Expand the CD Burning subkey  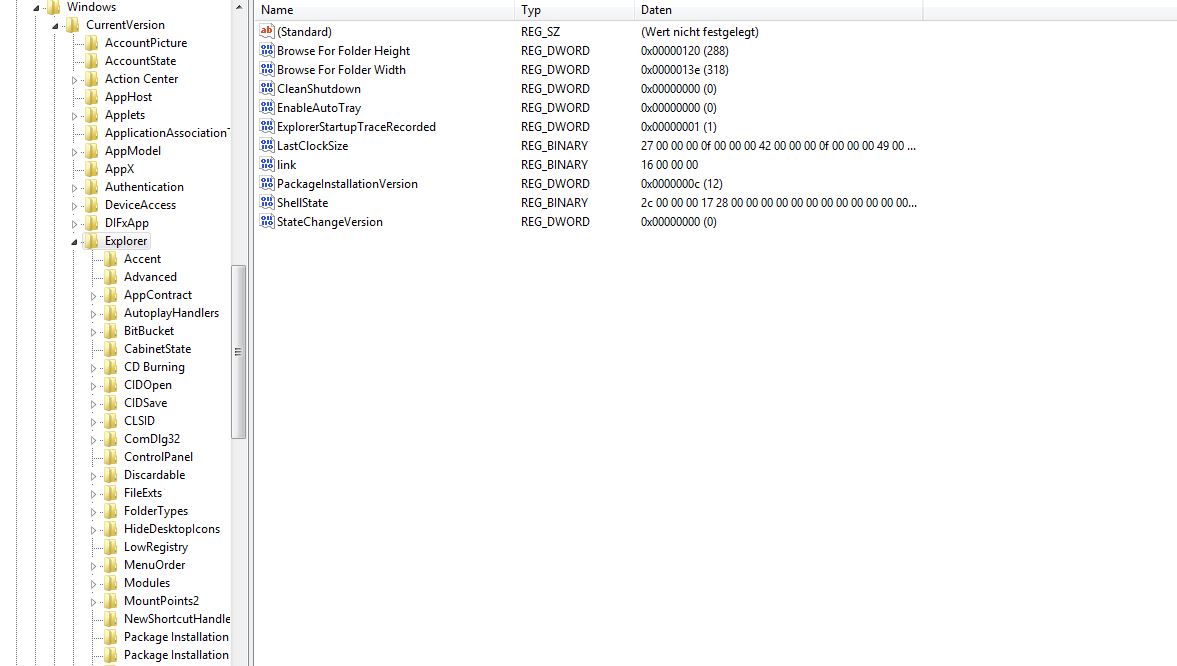(93, 368)
